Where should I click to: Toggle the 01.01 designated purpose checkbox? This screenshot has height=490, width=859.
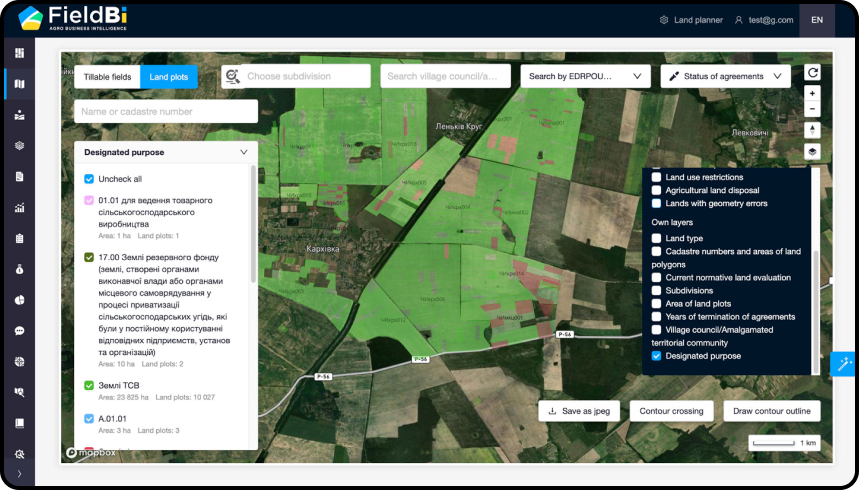[x=89, y=200]
